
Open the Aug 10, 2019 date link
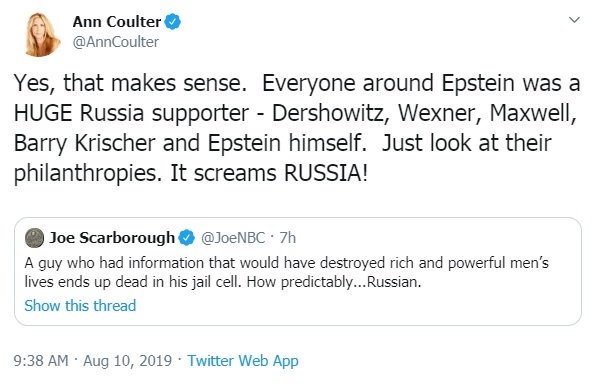point(127,361)
